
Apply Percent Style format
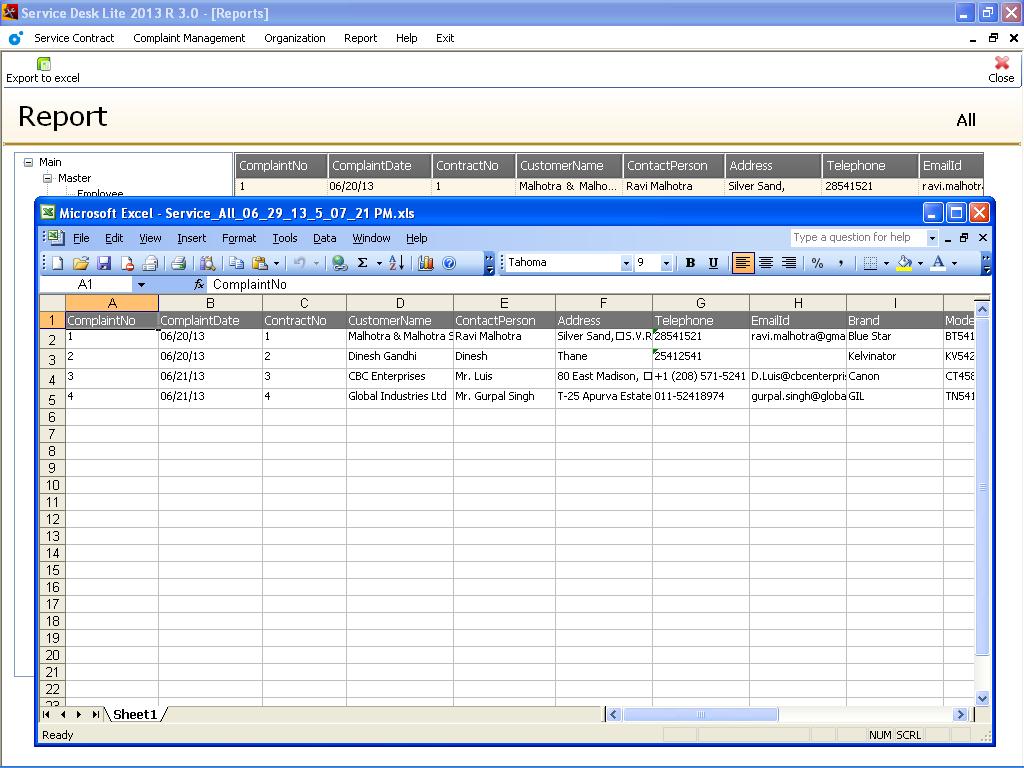[817, 263]
